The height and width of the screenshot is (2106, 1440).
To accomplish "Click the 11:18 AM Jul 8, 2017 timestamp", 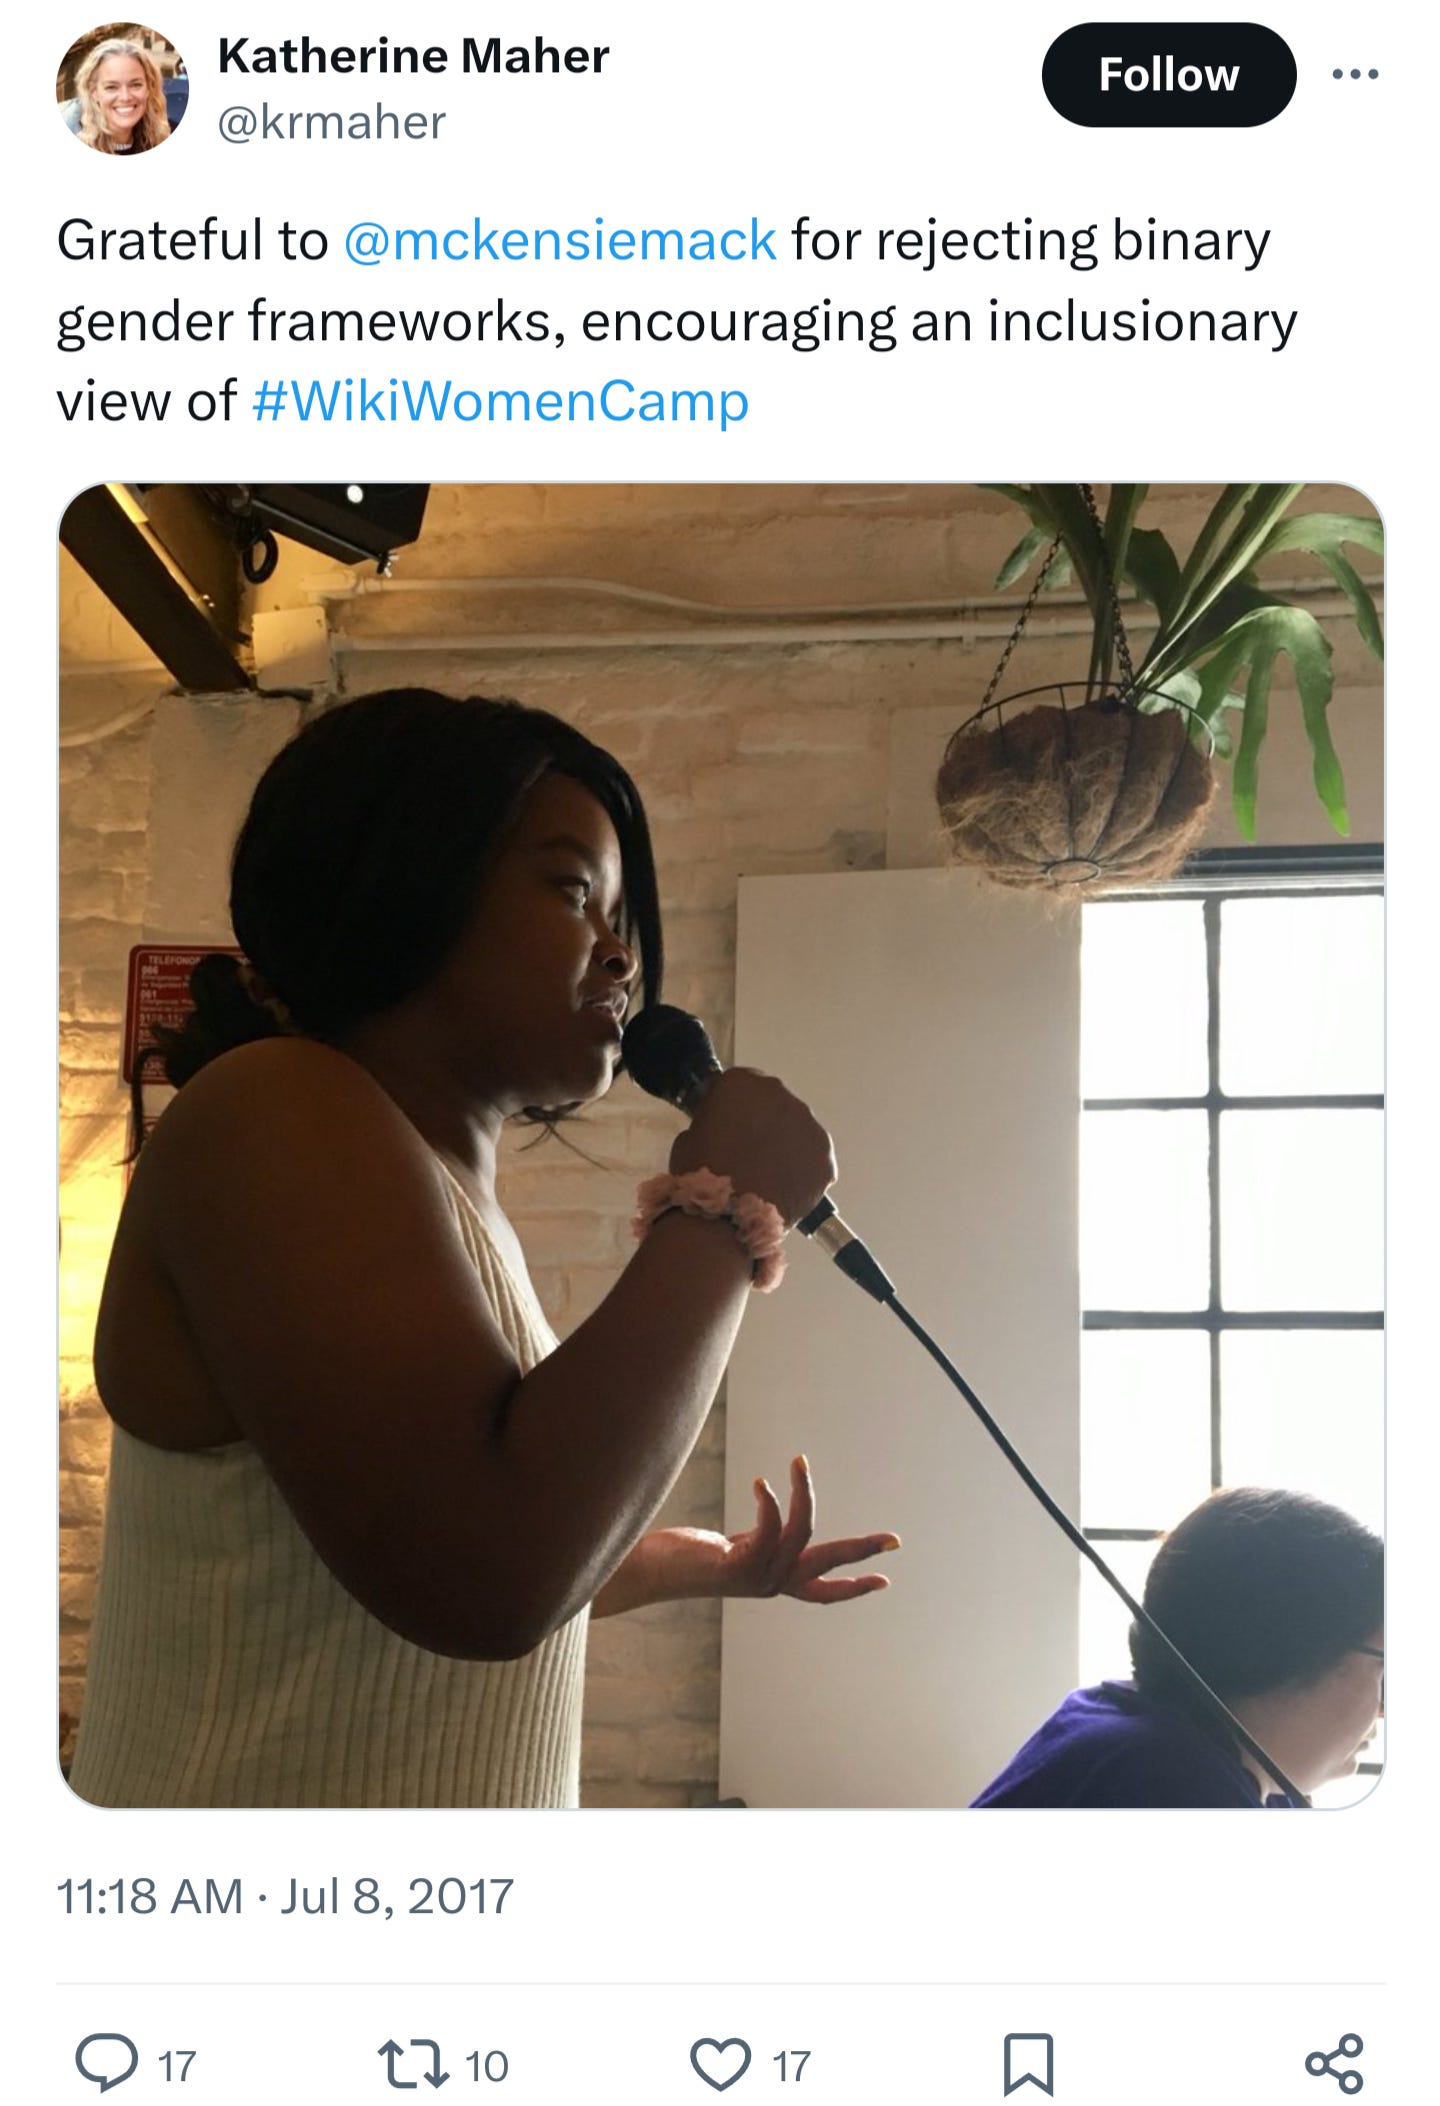I will (285, 1896).
